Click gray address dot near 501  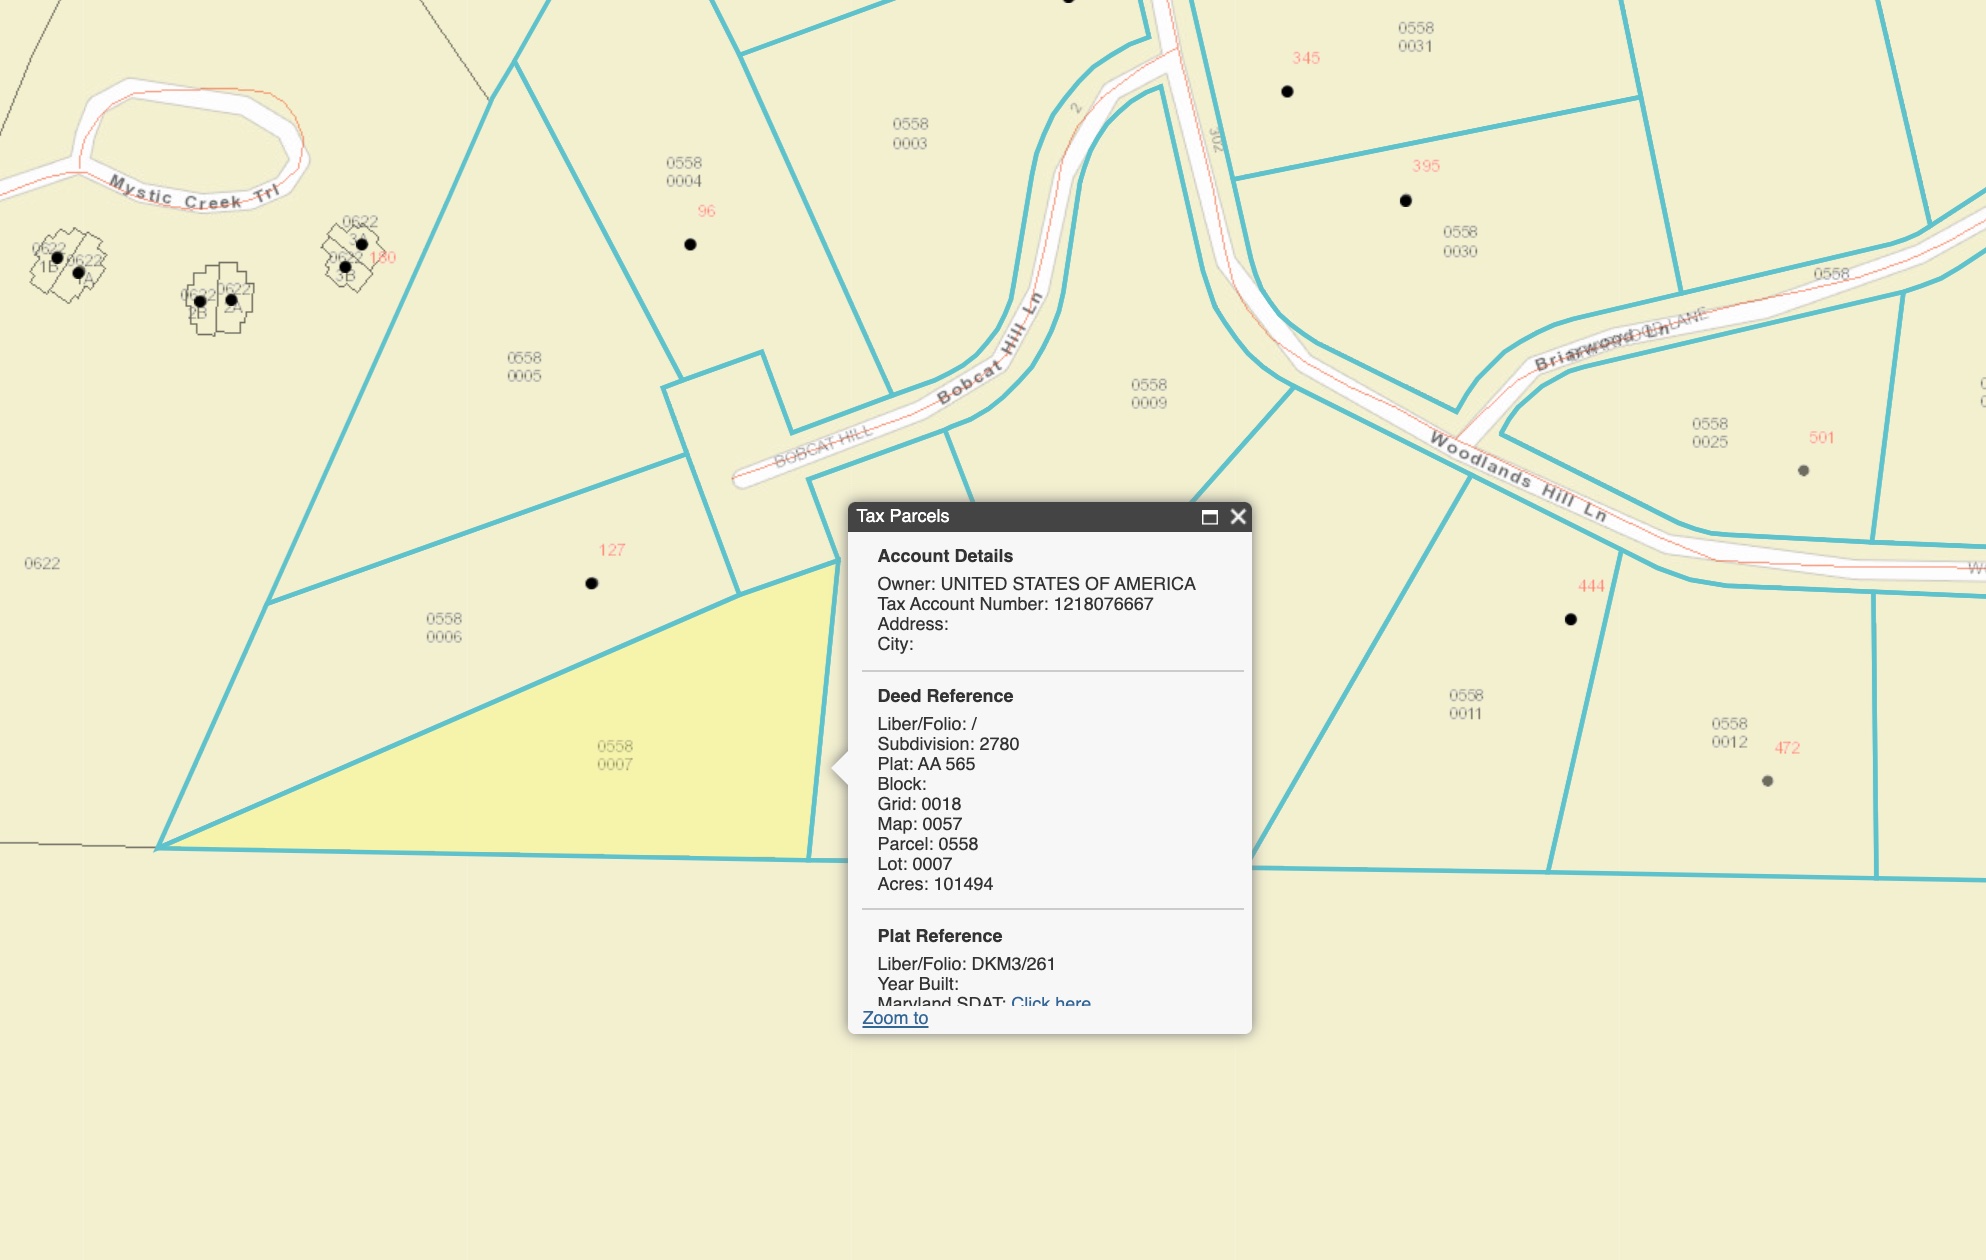tap(1803, 471)
